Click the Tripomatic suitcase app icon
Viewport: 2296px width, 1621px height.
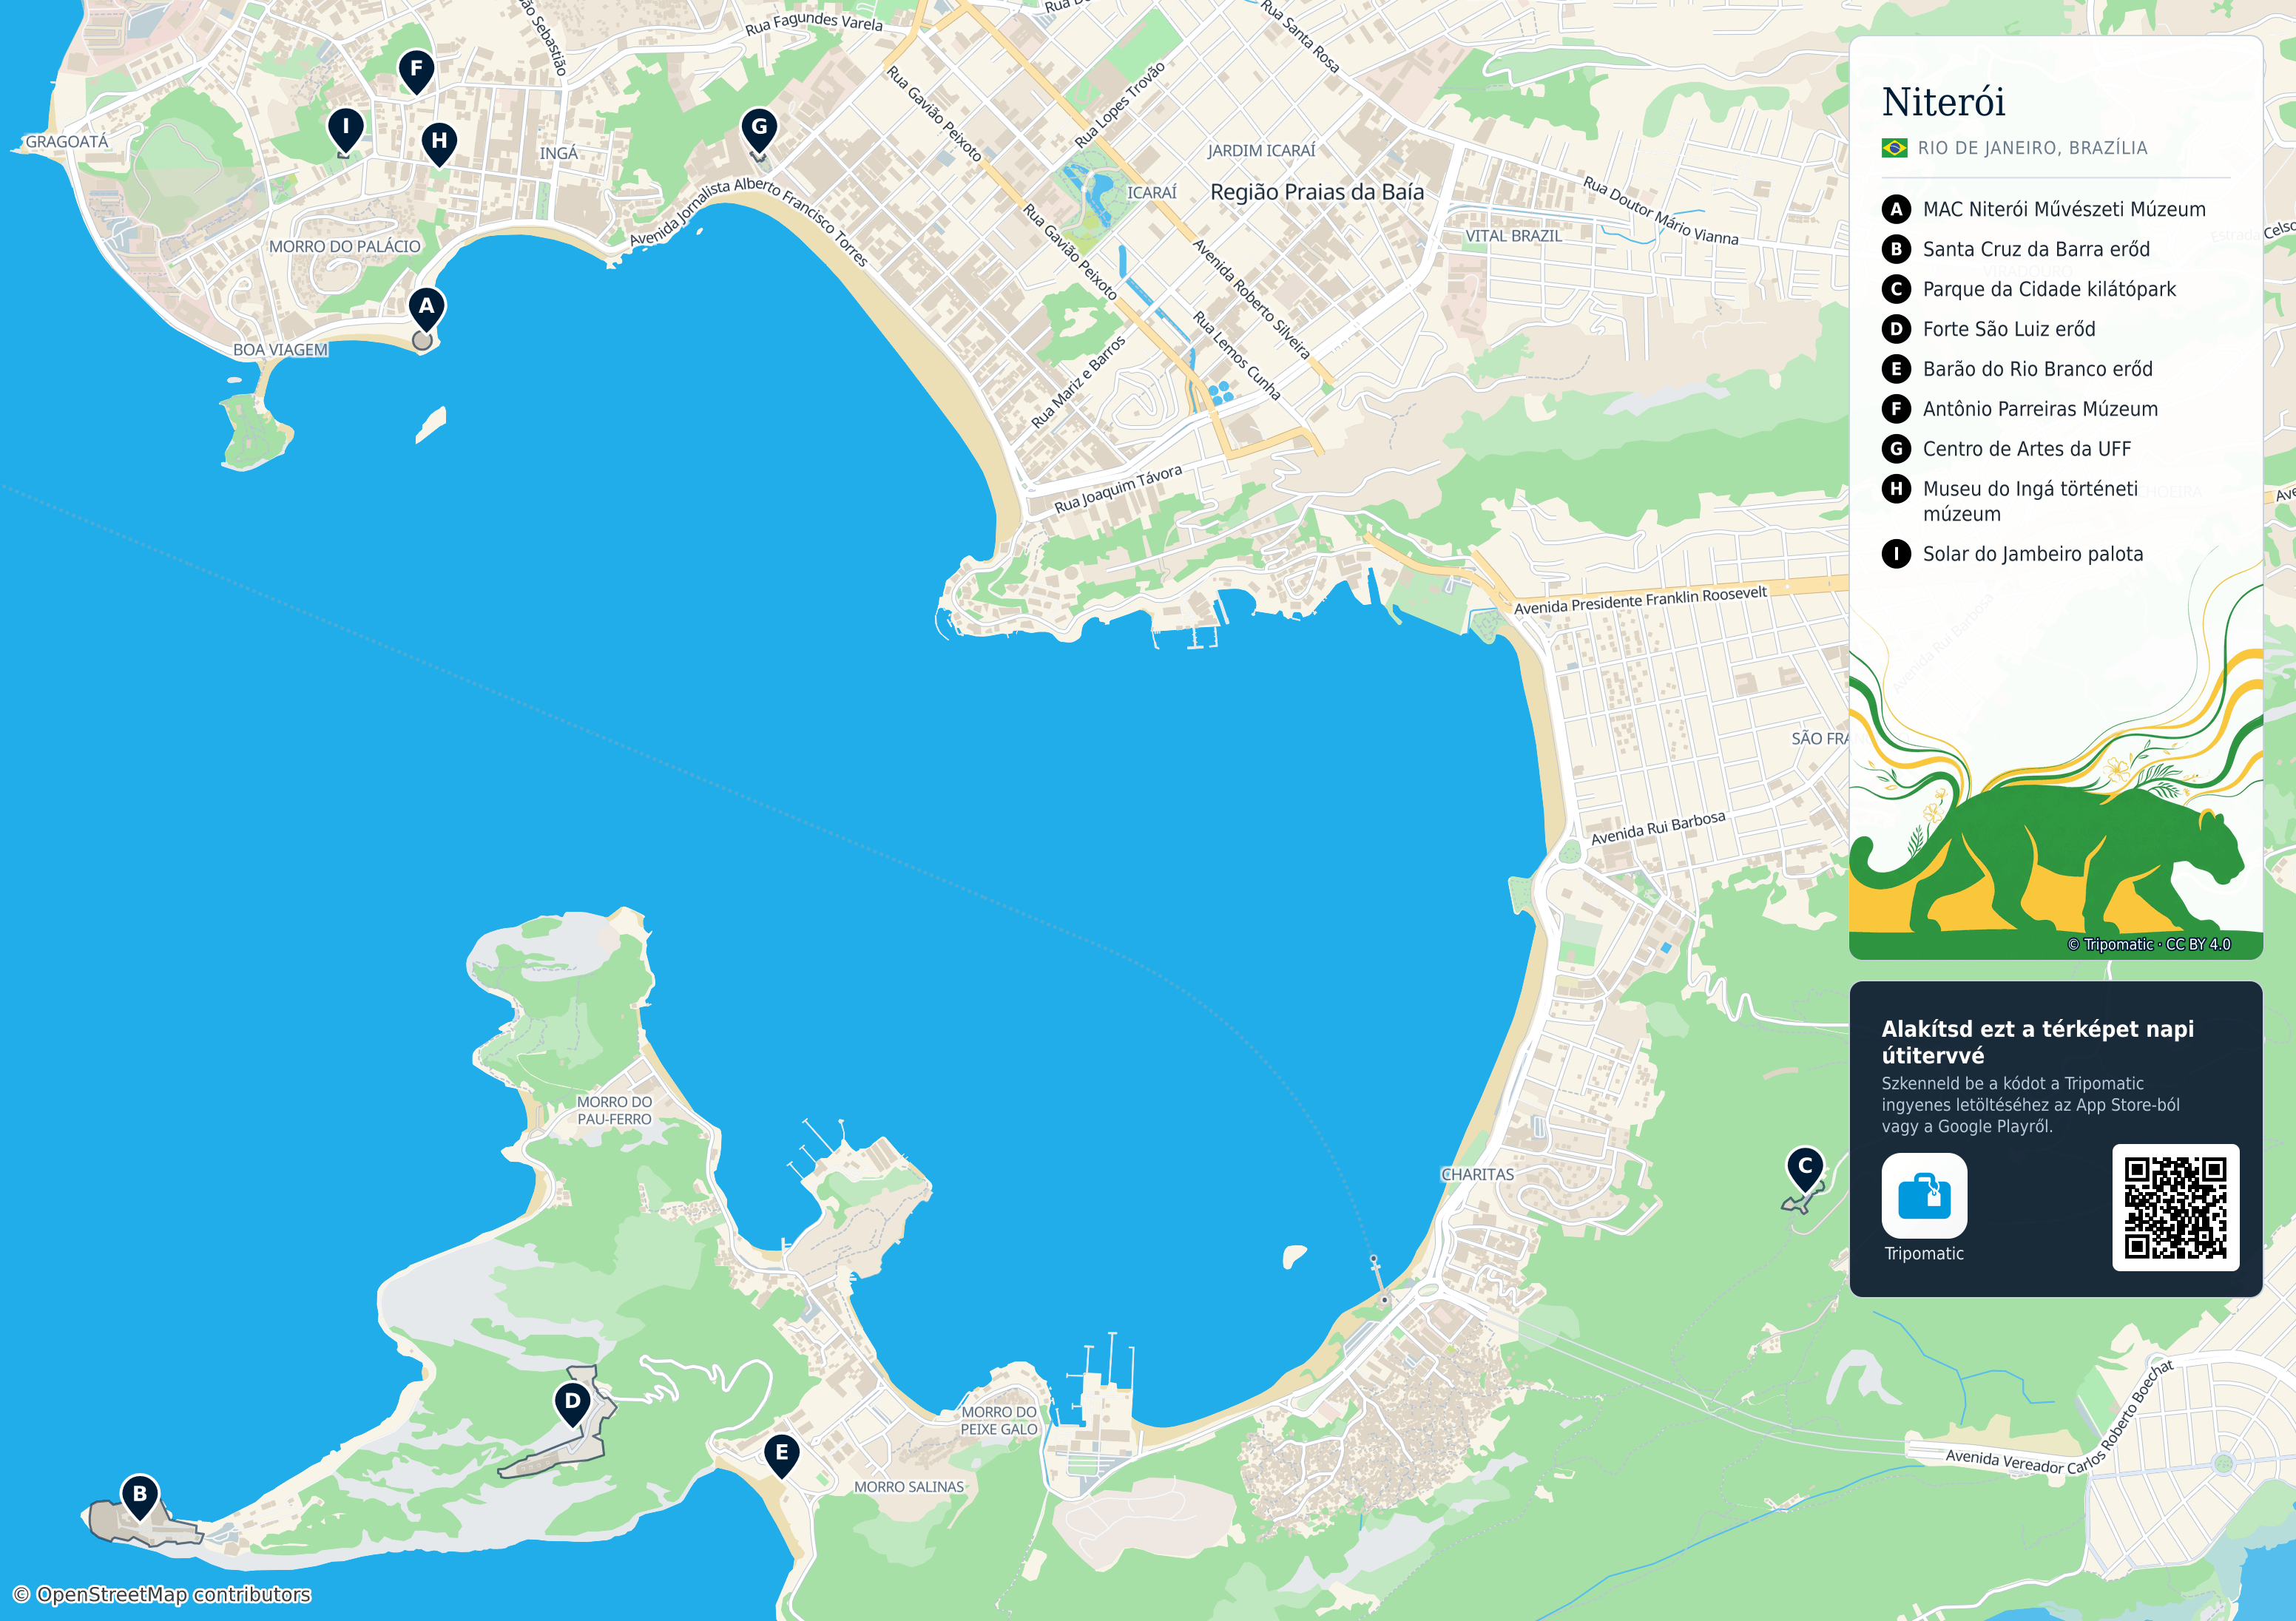coord(1924,1196)
